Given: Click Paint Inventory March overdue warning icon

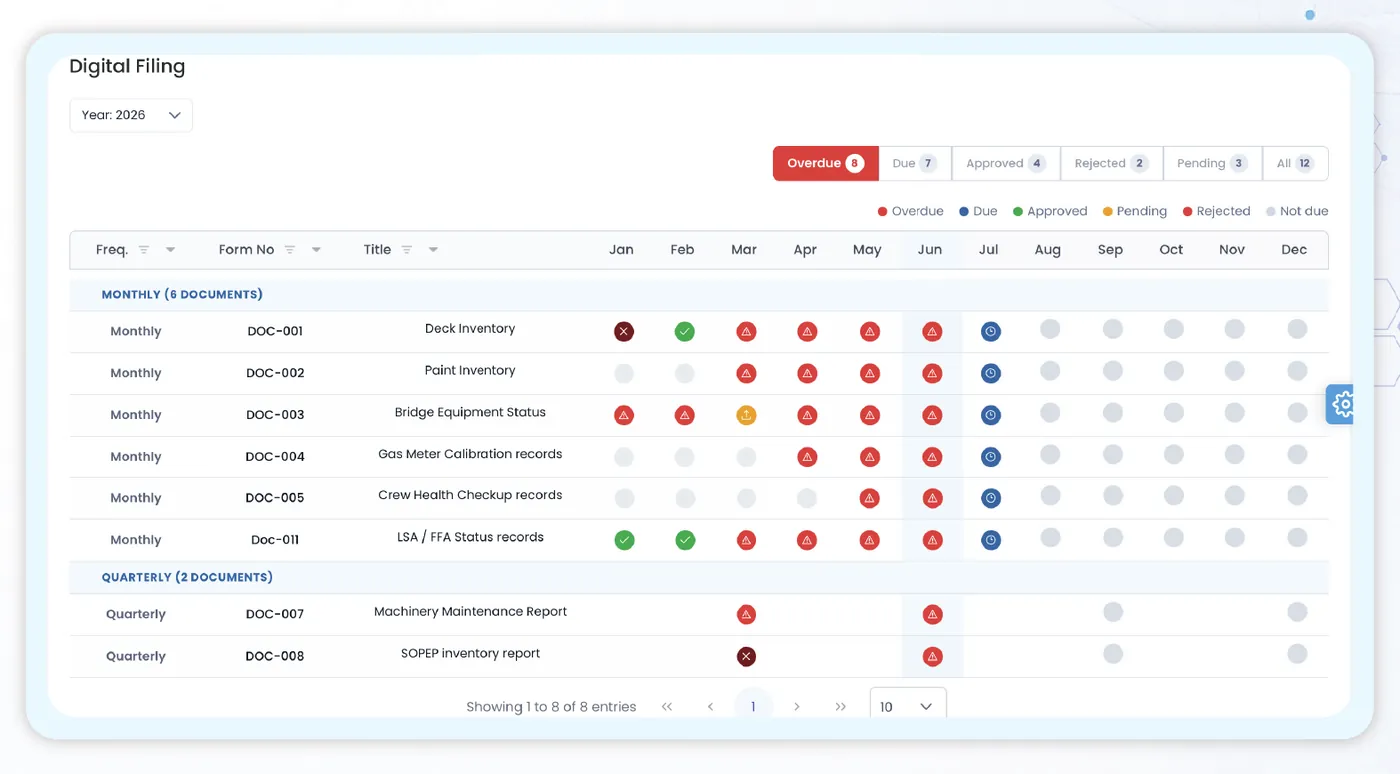Looking at the screenshot, I should pyautogui.click(x=746, y=373).
